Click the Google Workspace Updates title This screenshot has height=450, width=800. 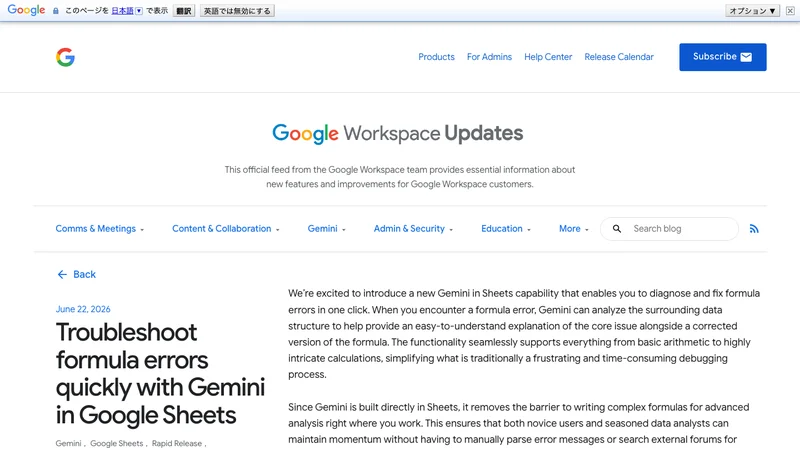tap(397, 134)
